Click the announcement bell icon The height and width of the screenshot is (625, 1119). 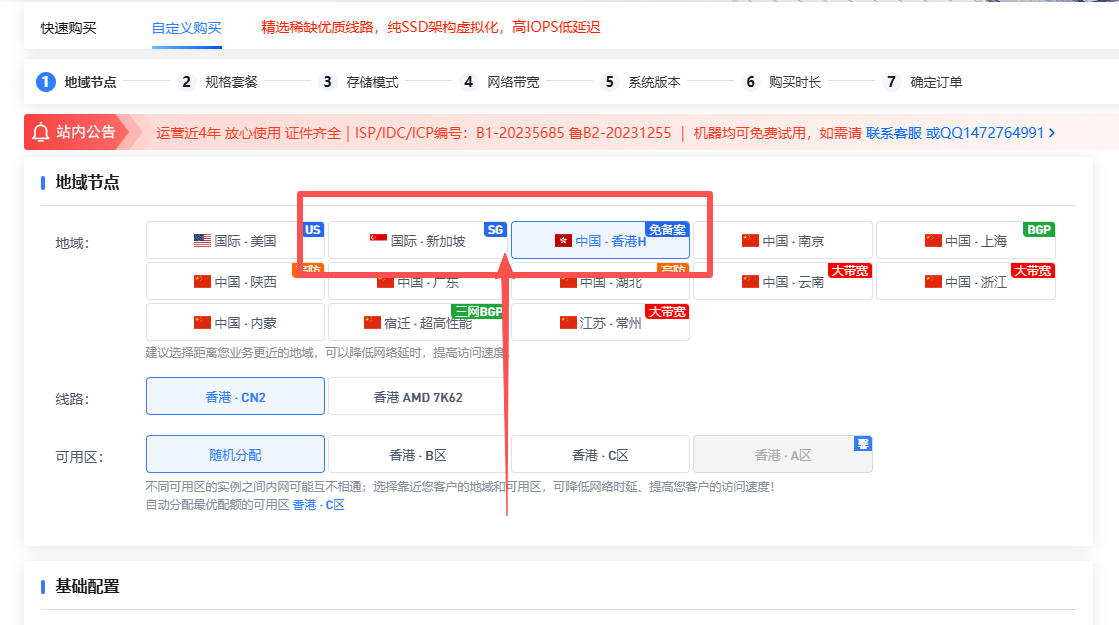[x=41, y=132]
